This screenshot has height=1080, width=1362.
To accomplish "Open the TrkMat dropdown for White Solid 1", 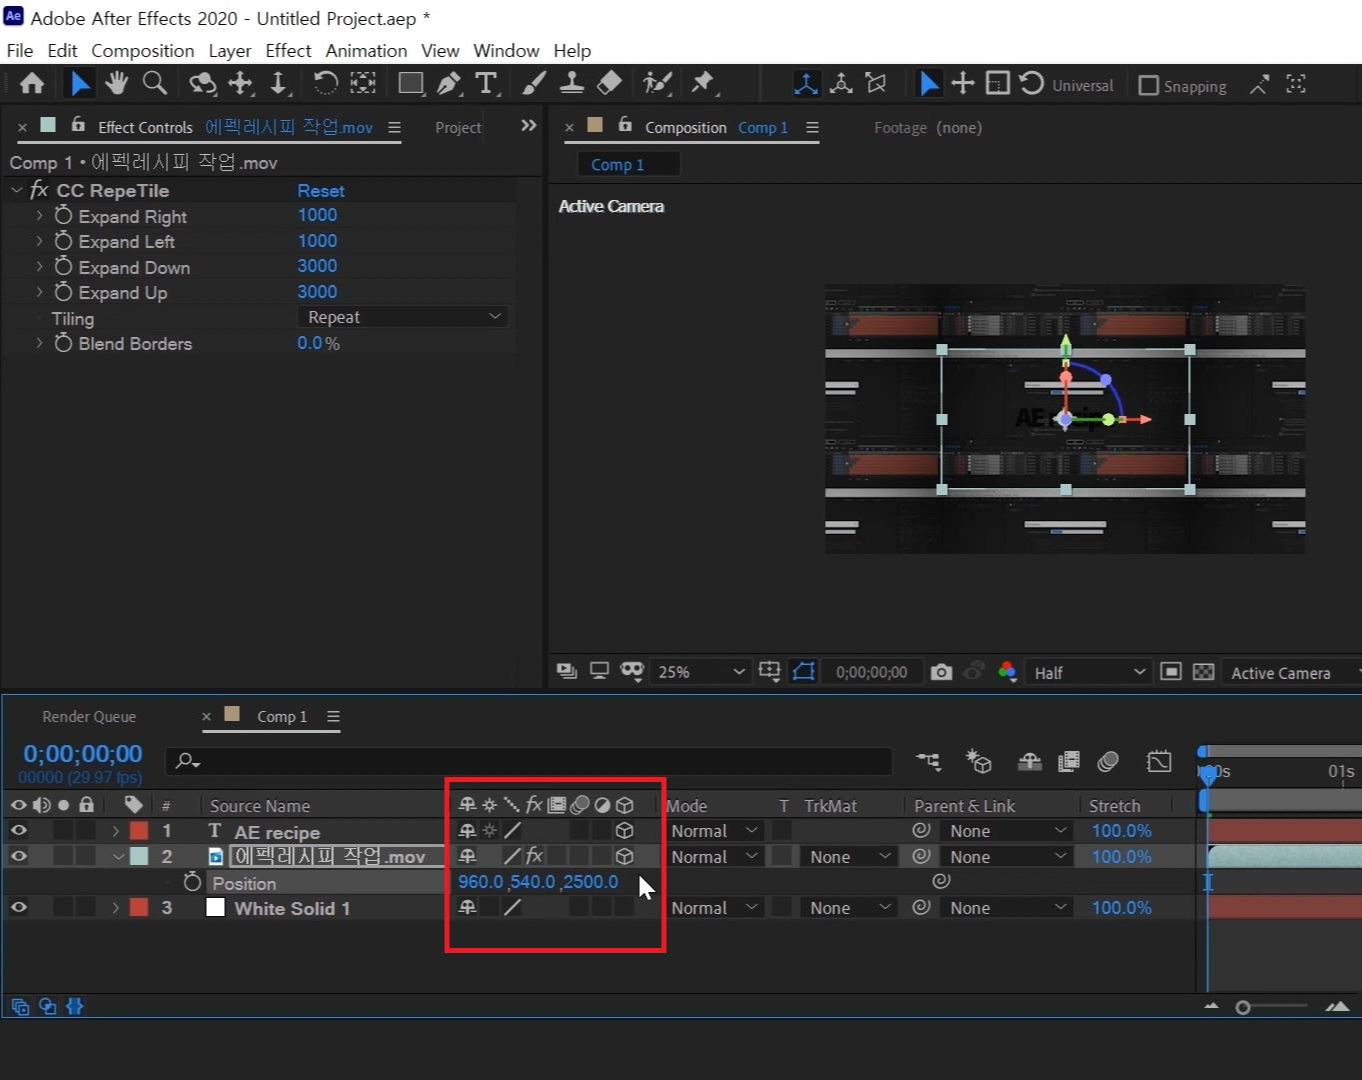I will (x=849, y=908).
